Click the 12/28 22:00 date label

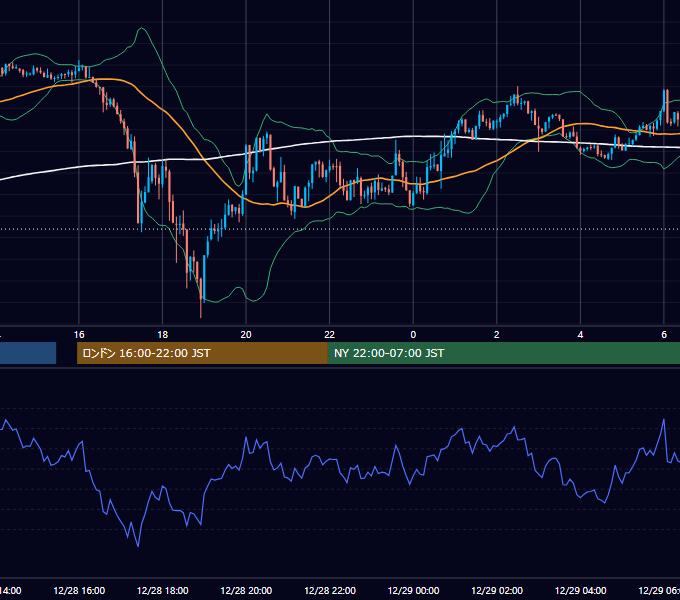click(330, 590)
